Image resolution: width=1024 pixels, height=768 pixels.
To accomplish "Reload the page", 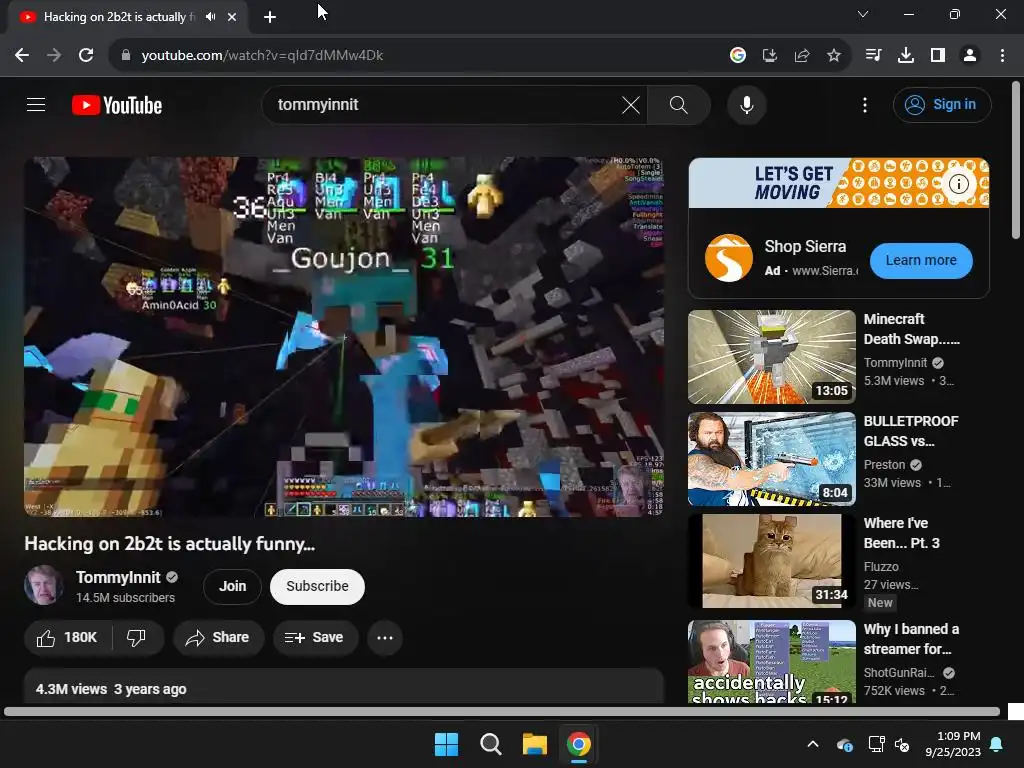I will (86, 56).
